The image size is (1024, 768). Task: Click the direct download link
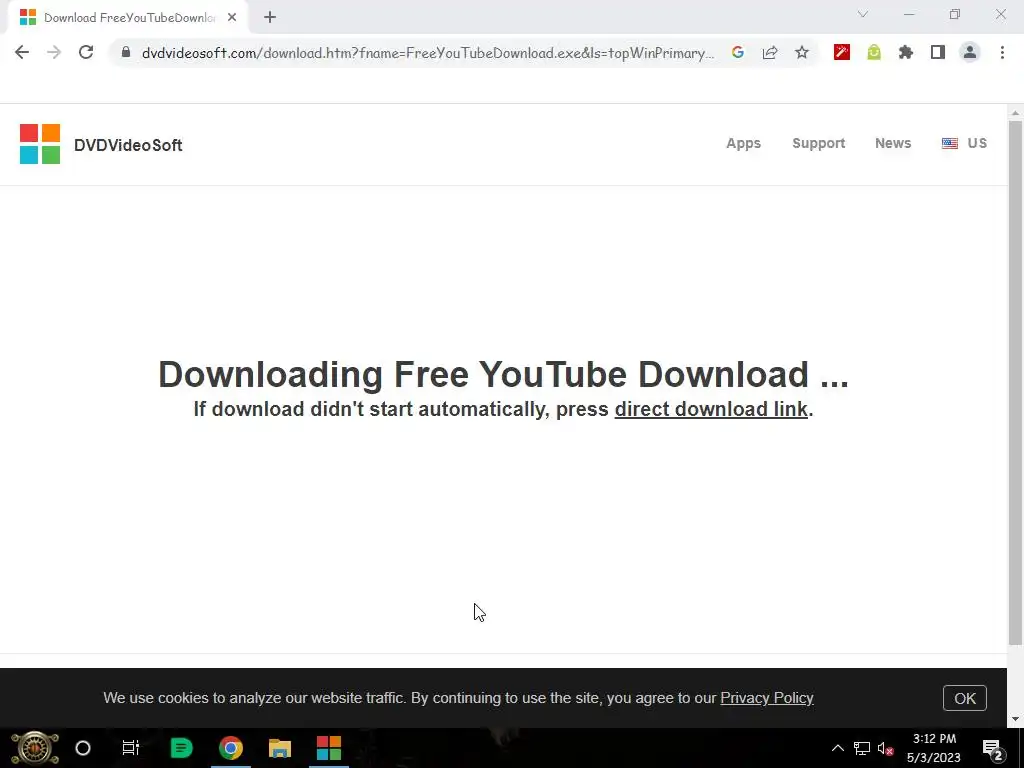[711, 409]
